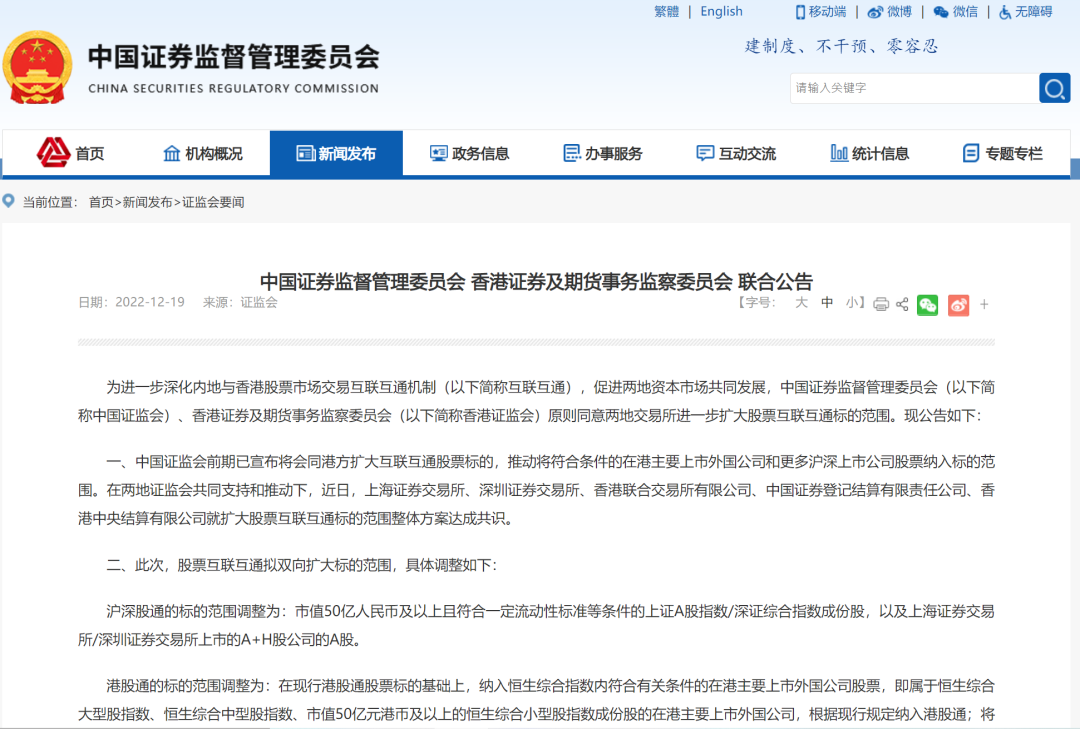Open the 办事服务 navigation menu
The width and height of the screenshot is (1080, 729).
point(602,153)
